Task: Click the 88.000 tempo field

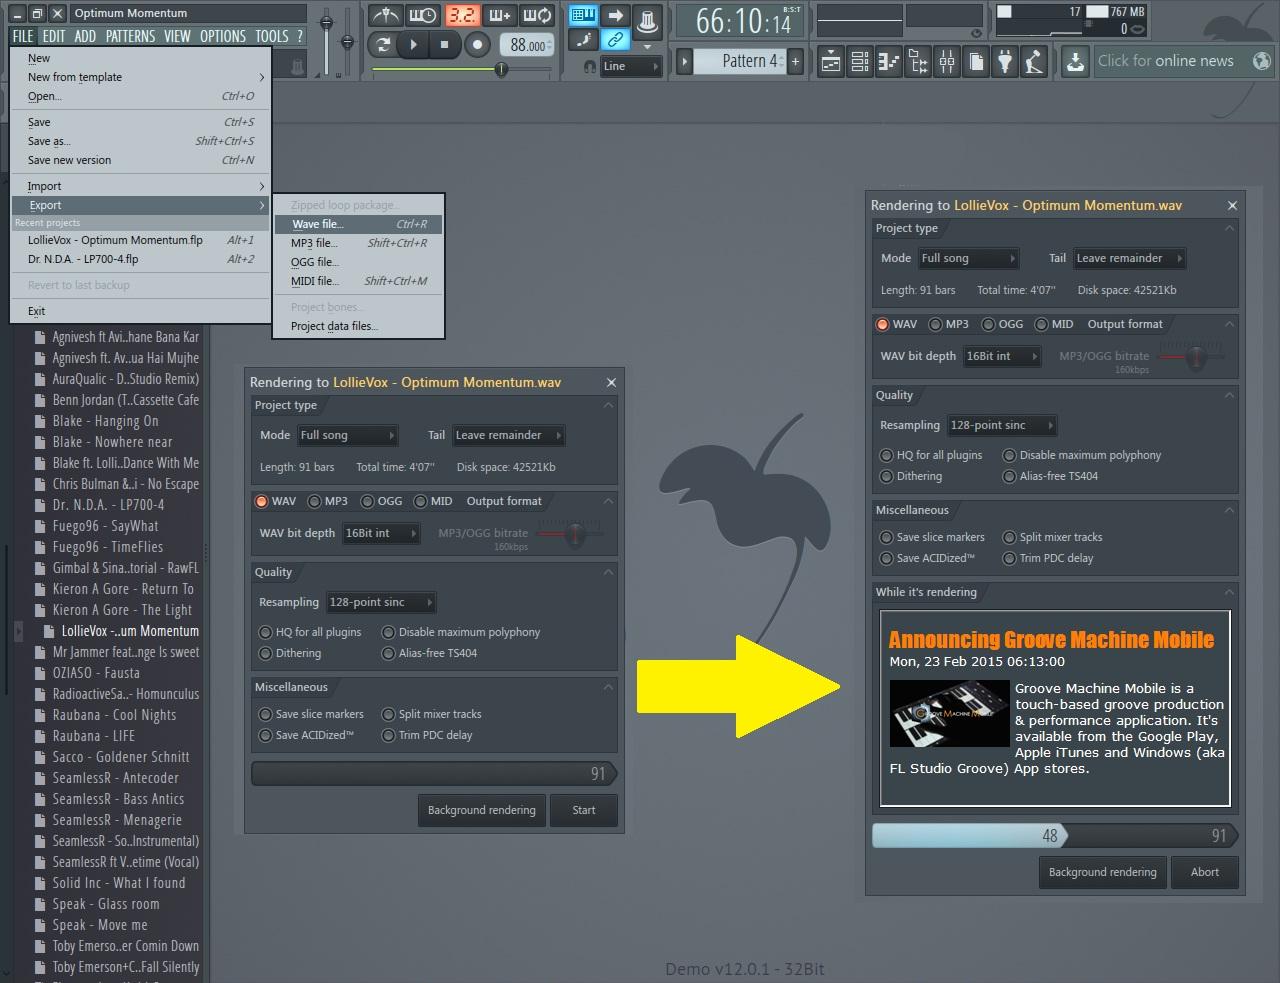Action: click(527, 45)
